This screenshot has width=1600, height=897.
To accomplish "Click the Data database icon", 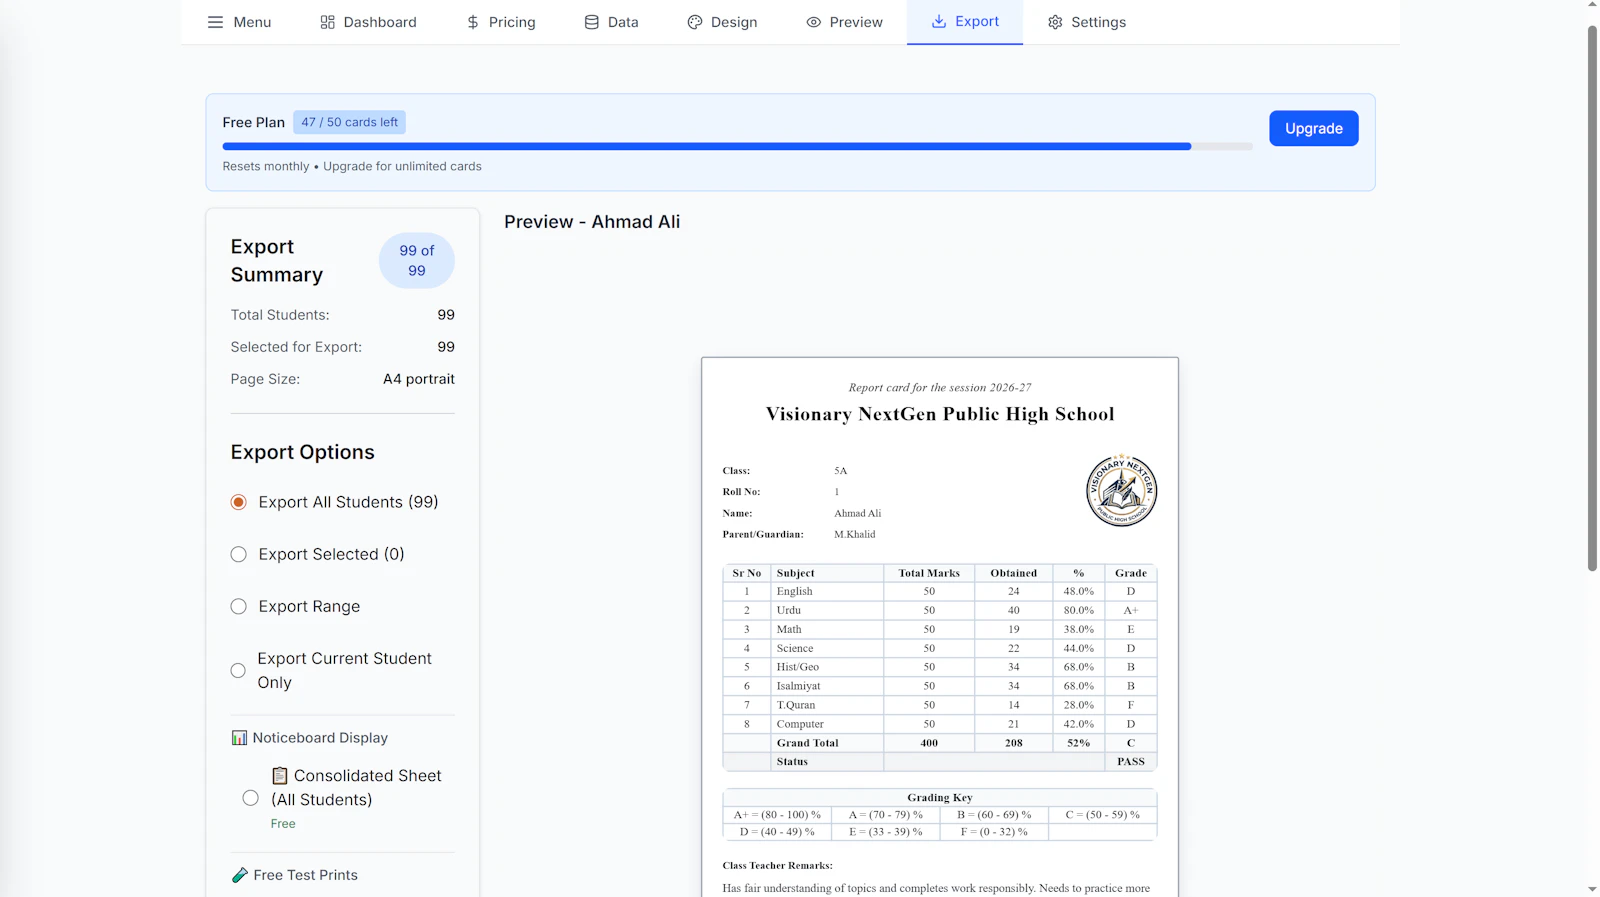I will tap(592, 22).
